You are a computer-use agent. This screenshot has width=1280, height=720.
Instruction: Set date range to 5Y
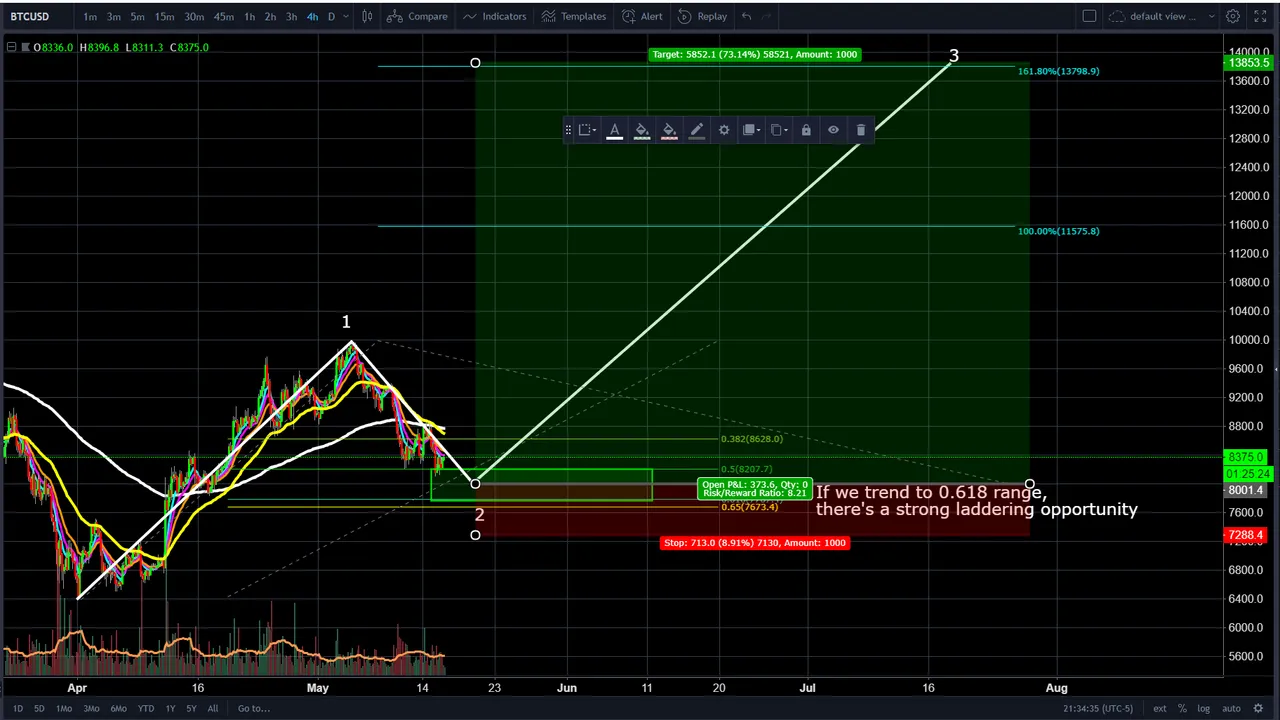[191, 708]
